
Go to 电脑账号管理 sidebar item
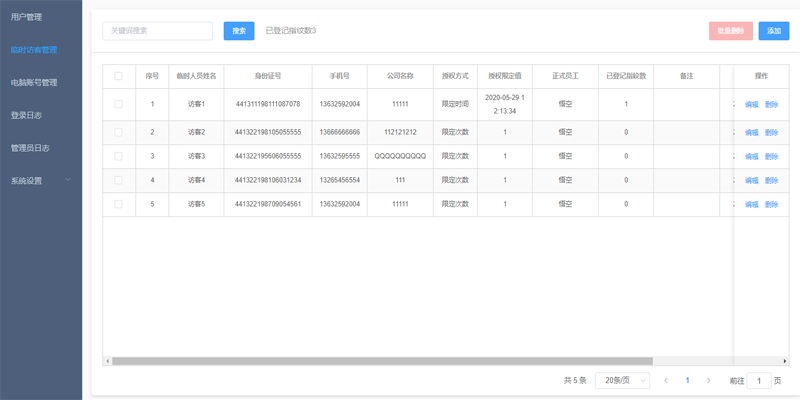[x=34, y=82]
